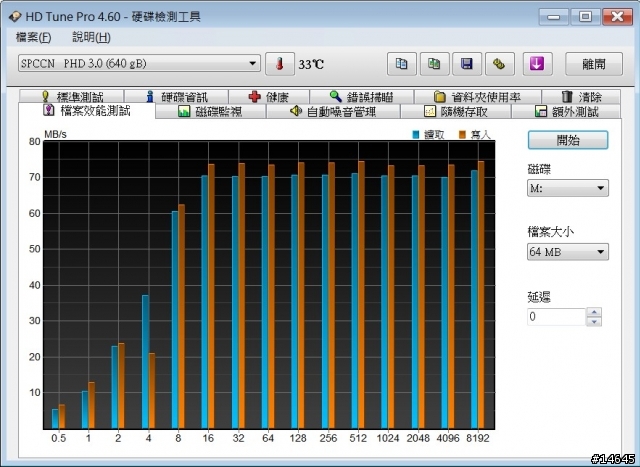The height and width of the screenshot is (467, 640).
Task: Decrease the 延遲 value with down arrow
Action: point(594,321)
